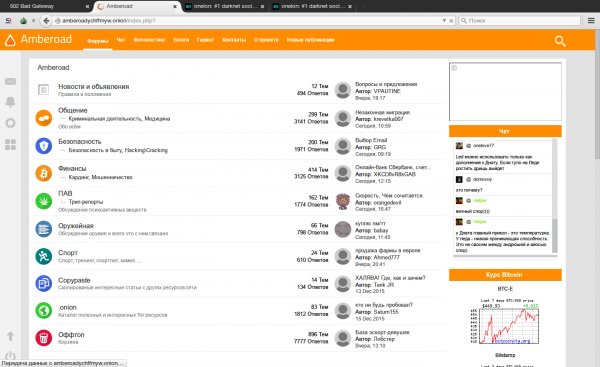
Task: Click the Copypaste forum icon
Action: (x=44, y=284)
